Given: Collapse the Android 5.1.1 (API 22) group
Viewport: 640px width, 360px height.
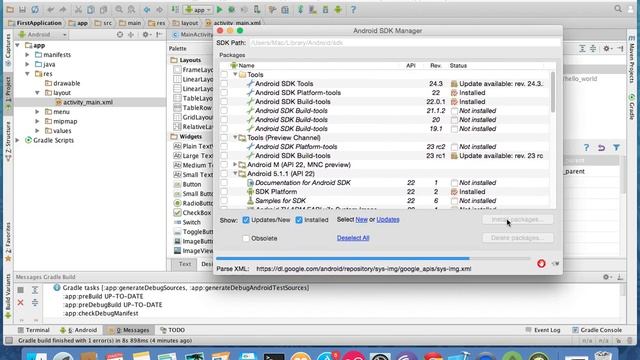Looking at the screenshot, I should (236, 173).
